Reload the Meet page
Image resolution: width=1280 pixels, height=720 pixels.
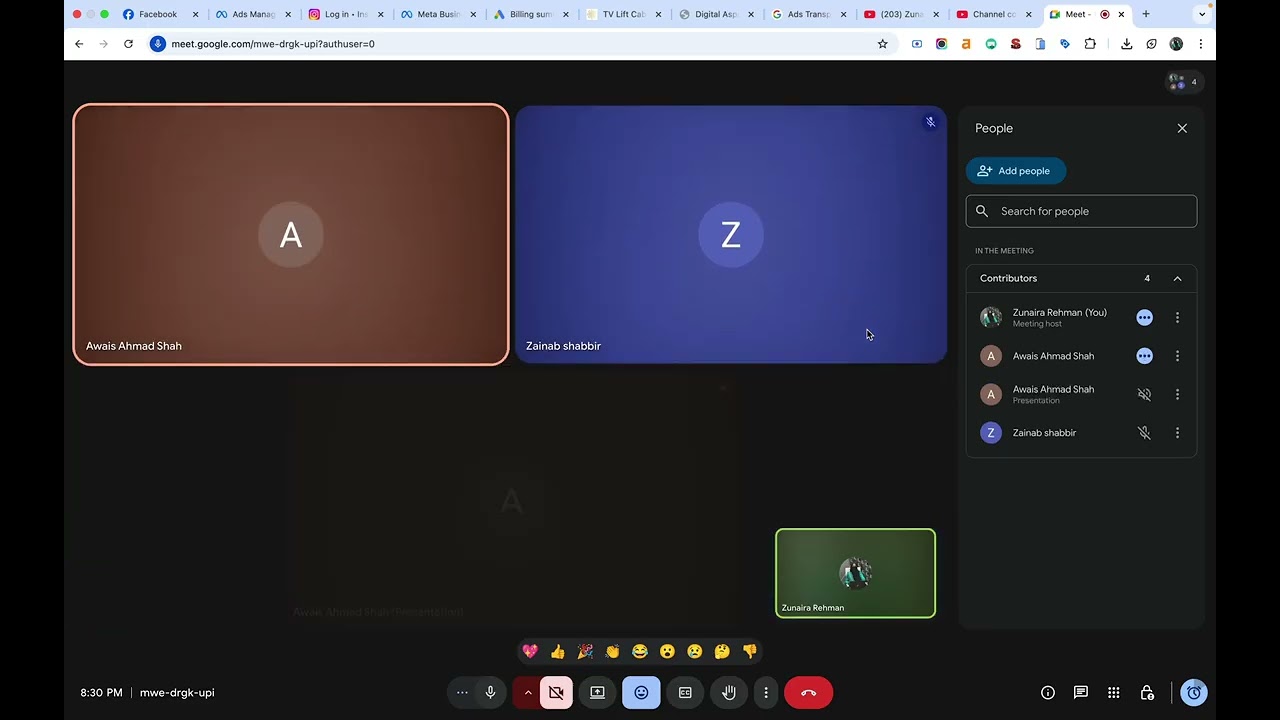tap(128, 44)
